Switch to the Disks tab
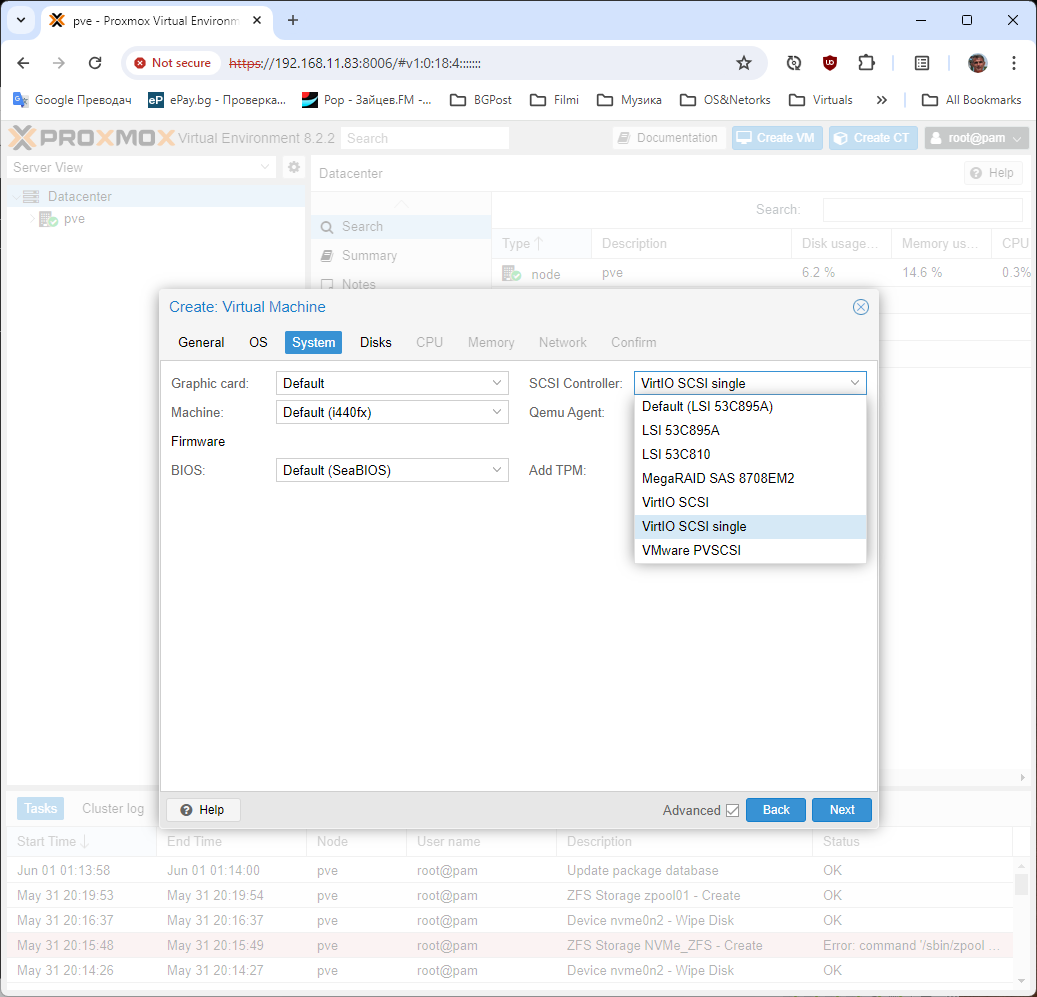The image size is (1037, 997). [376, 342]
